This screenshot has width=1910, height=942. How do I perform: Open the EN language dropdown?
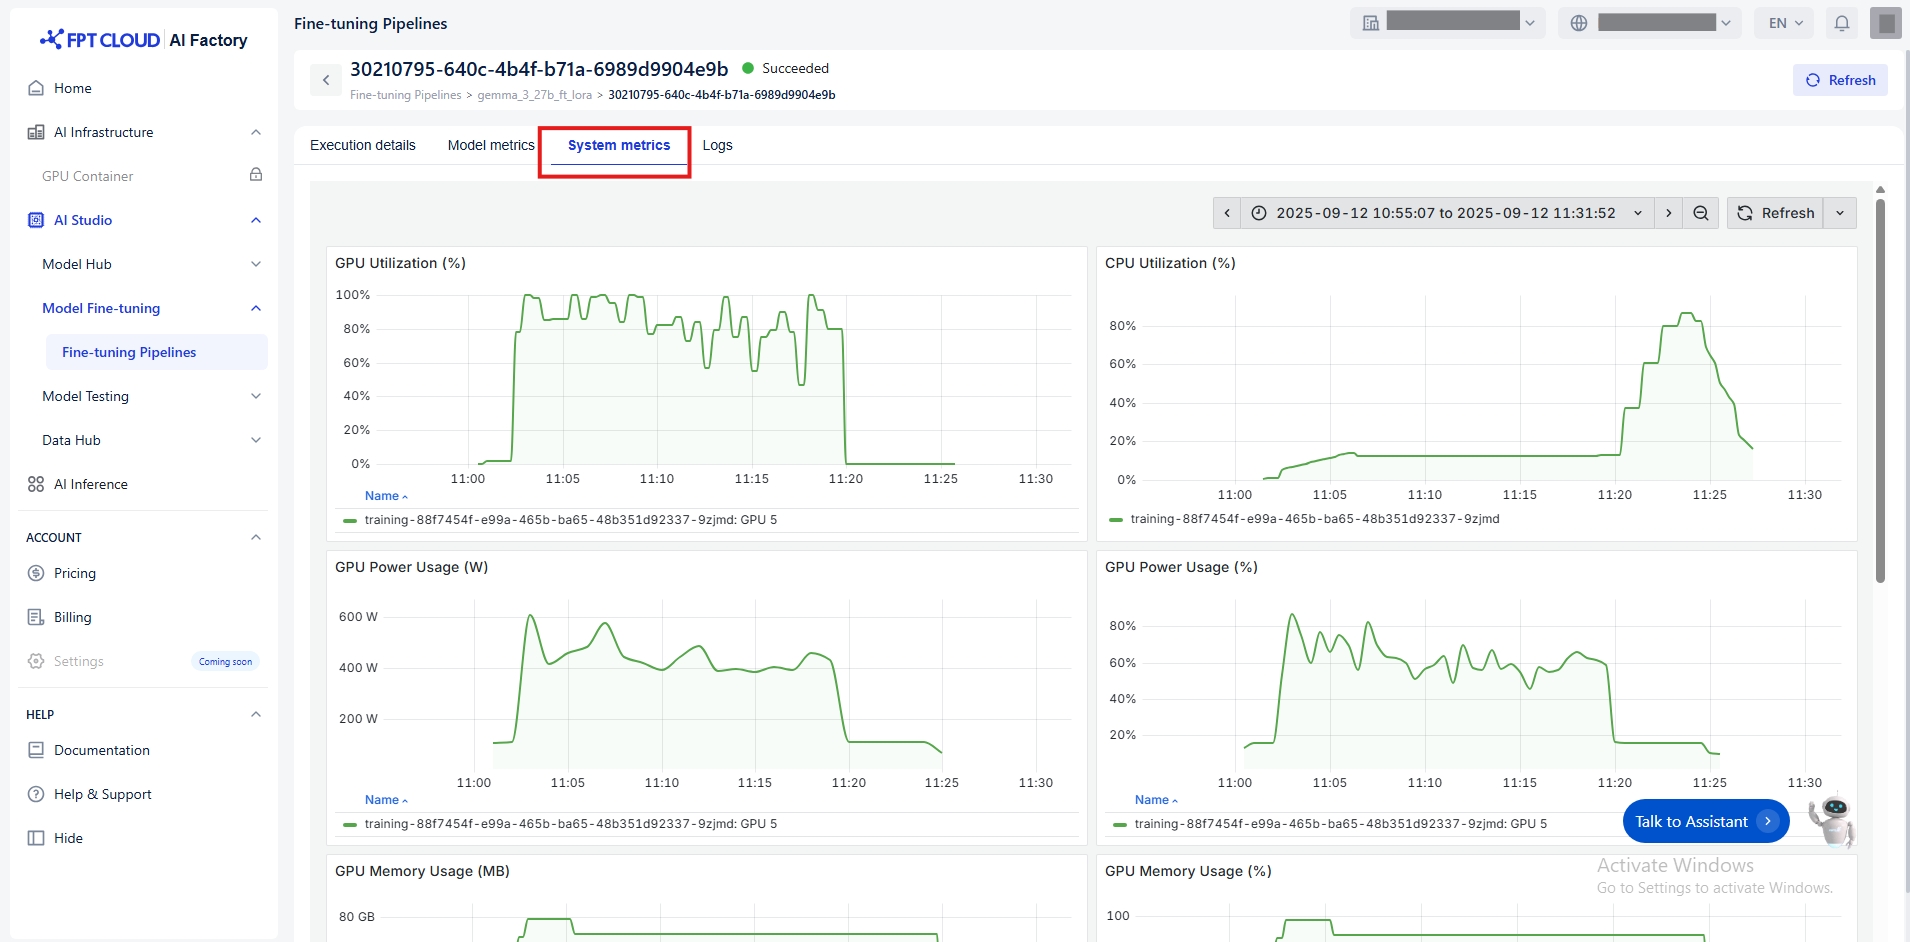(1785, 23)
